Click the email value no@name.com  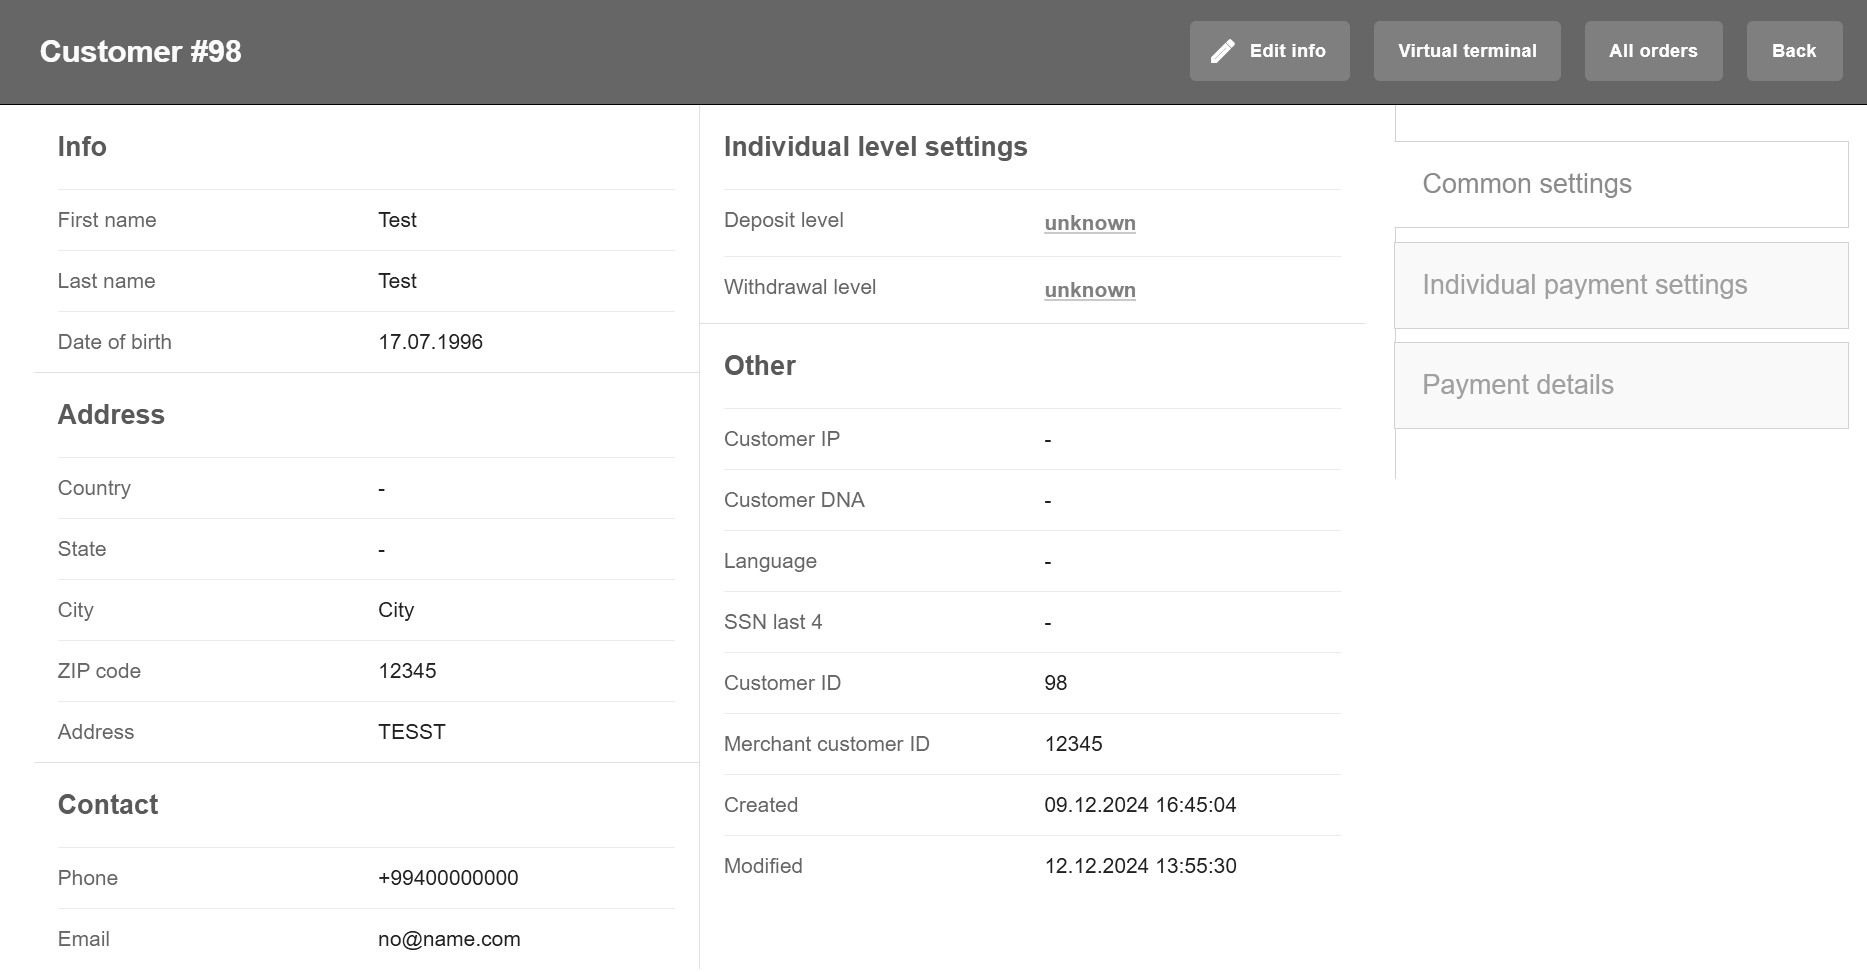point(449,939)
